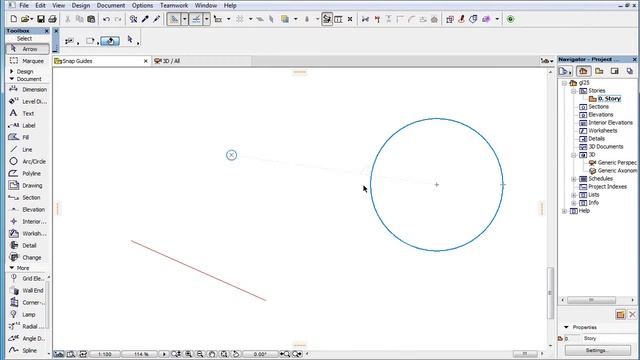Open Sections in the Navigator tree
Image resolution: width=640 pixels, height=360 pixels.
(598, 107)
